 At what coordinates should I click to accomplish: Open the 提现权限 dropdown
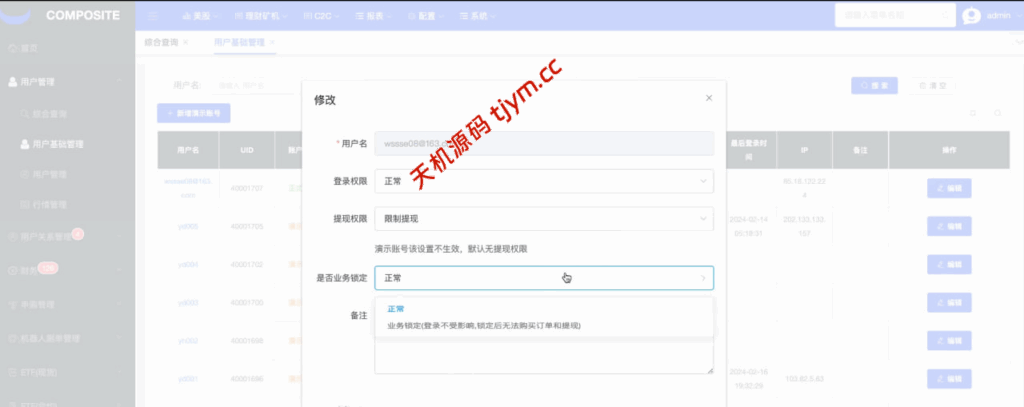[543, 218]
